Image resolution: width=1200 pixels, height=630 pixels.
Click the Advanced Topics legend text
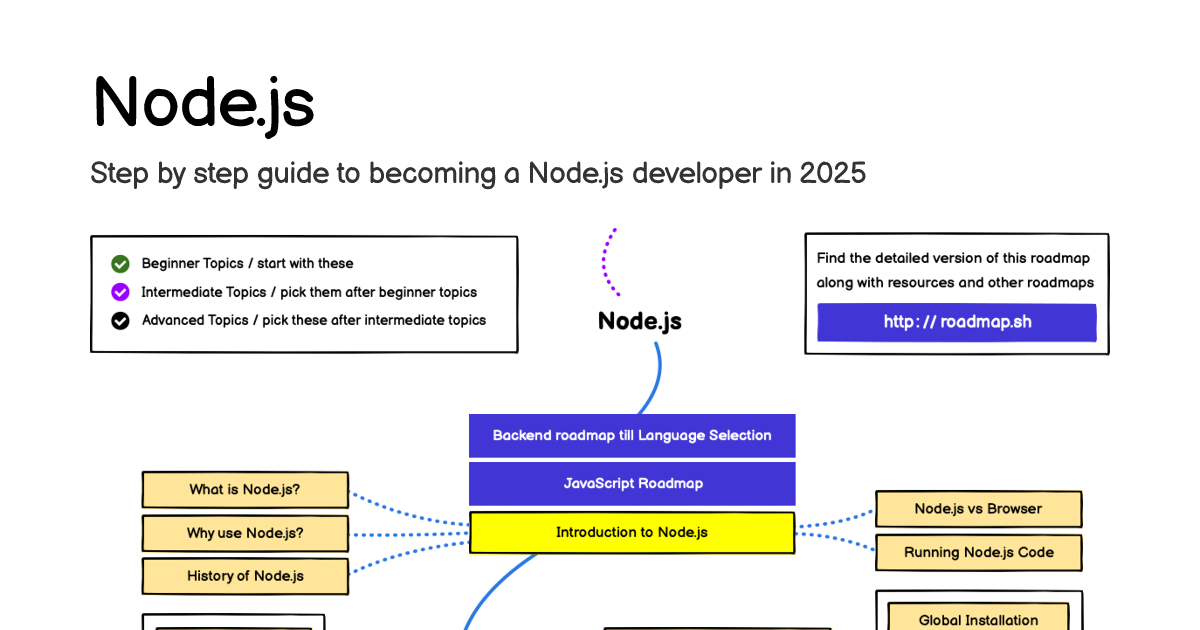click(x=313, y=321)
